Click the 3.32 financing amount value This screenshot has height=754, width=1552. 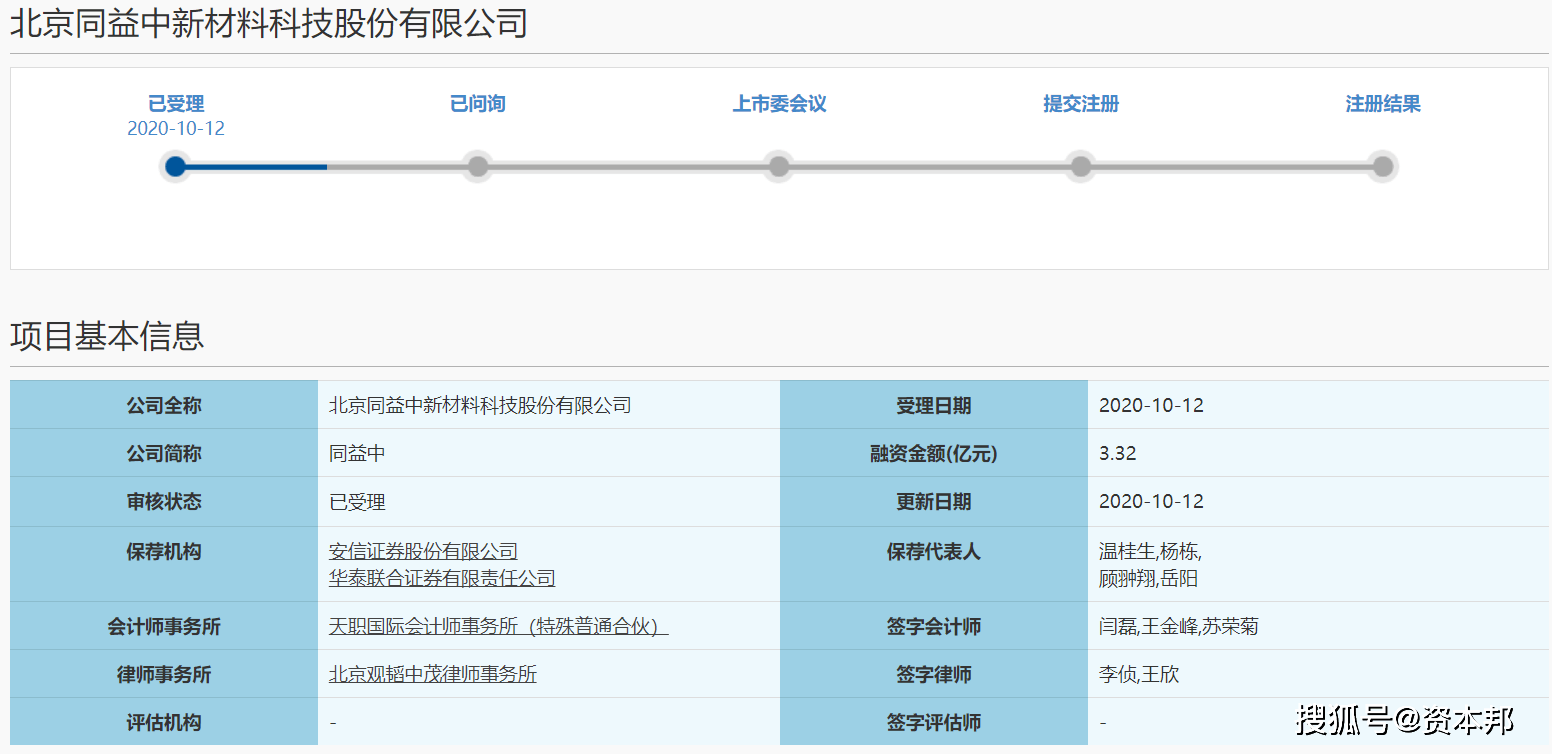click(1117, 454)
